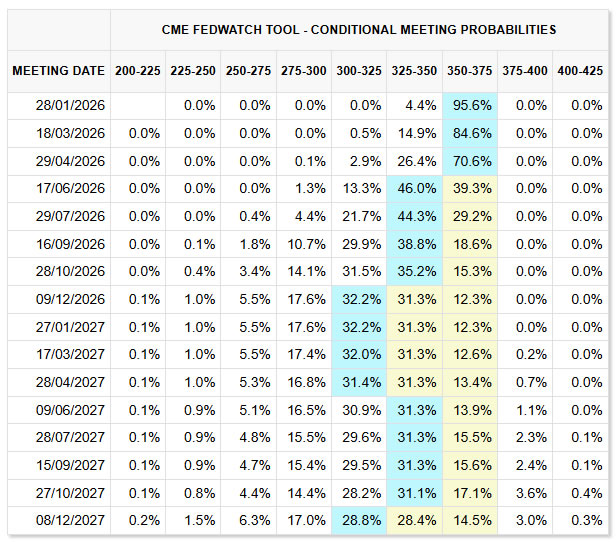Select the 35.2% cell for 28/10/2026
Screen dimensions: 616x542
(x=414, y=272)
